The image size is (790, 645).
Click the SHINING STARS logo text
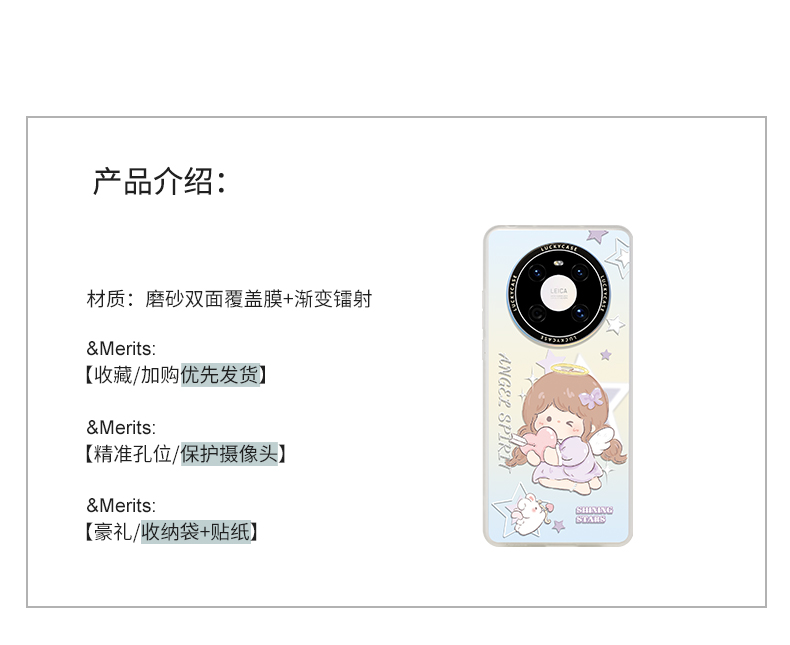click(x=594, y=514)
